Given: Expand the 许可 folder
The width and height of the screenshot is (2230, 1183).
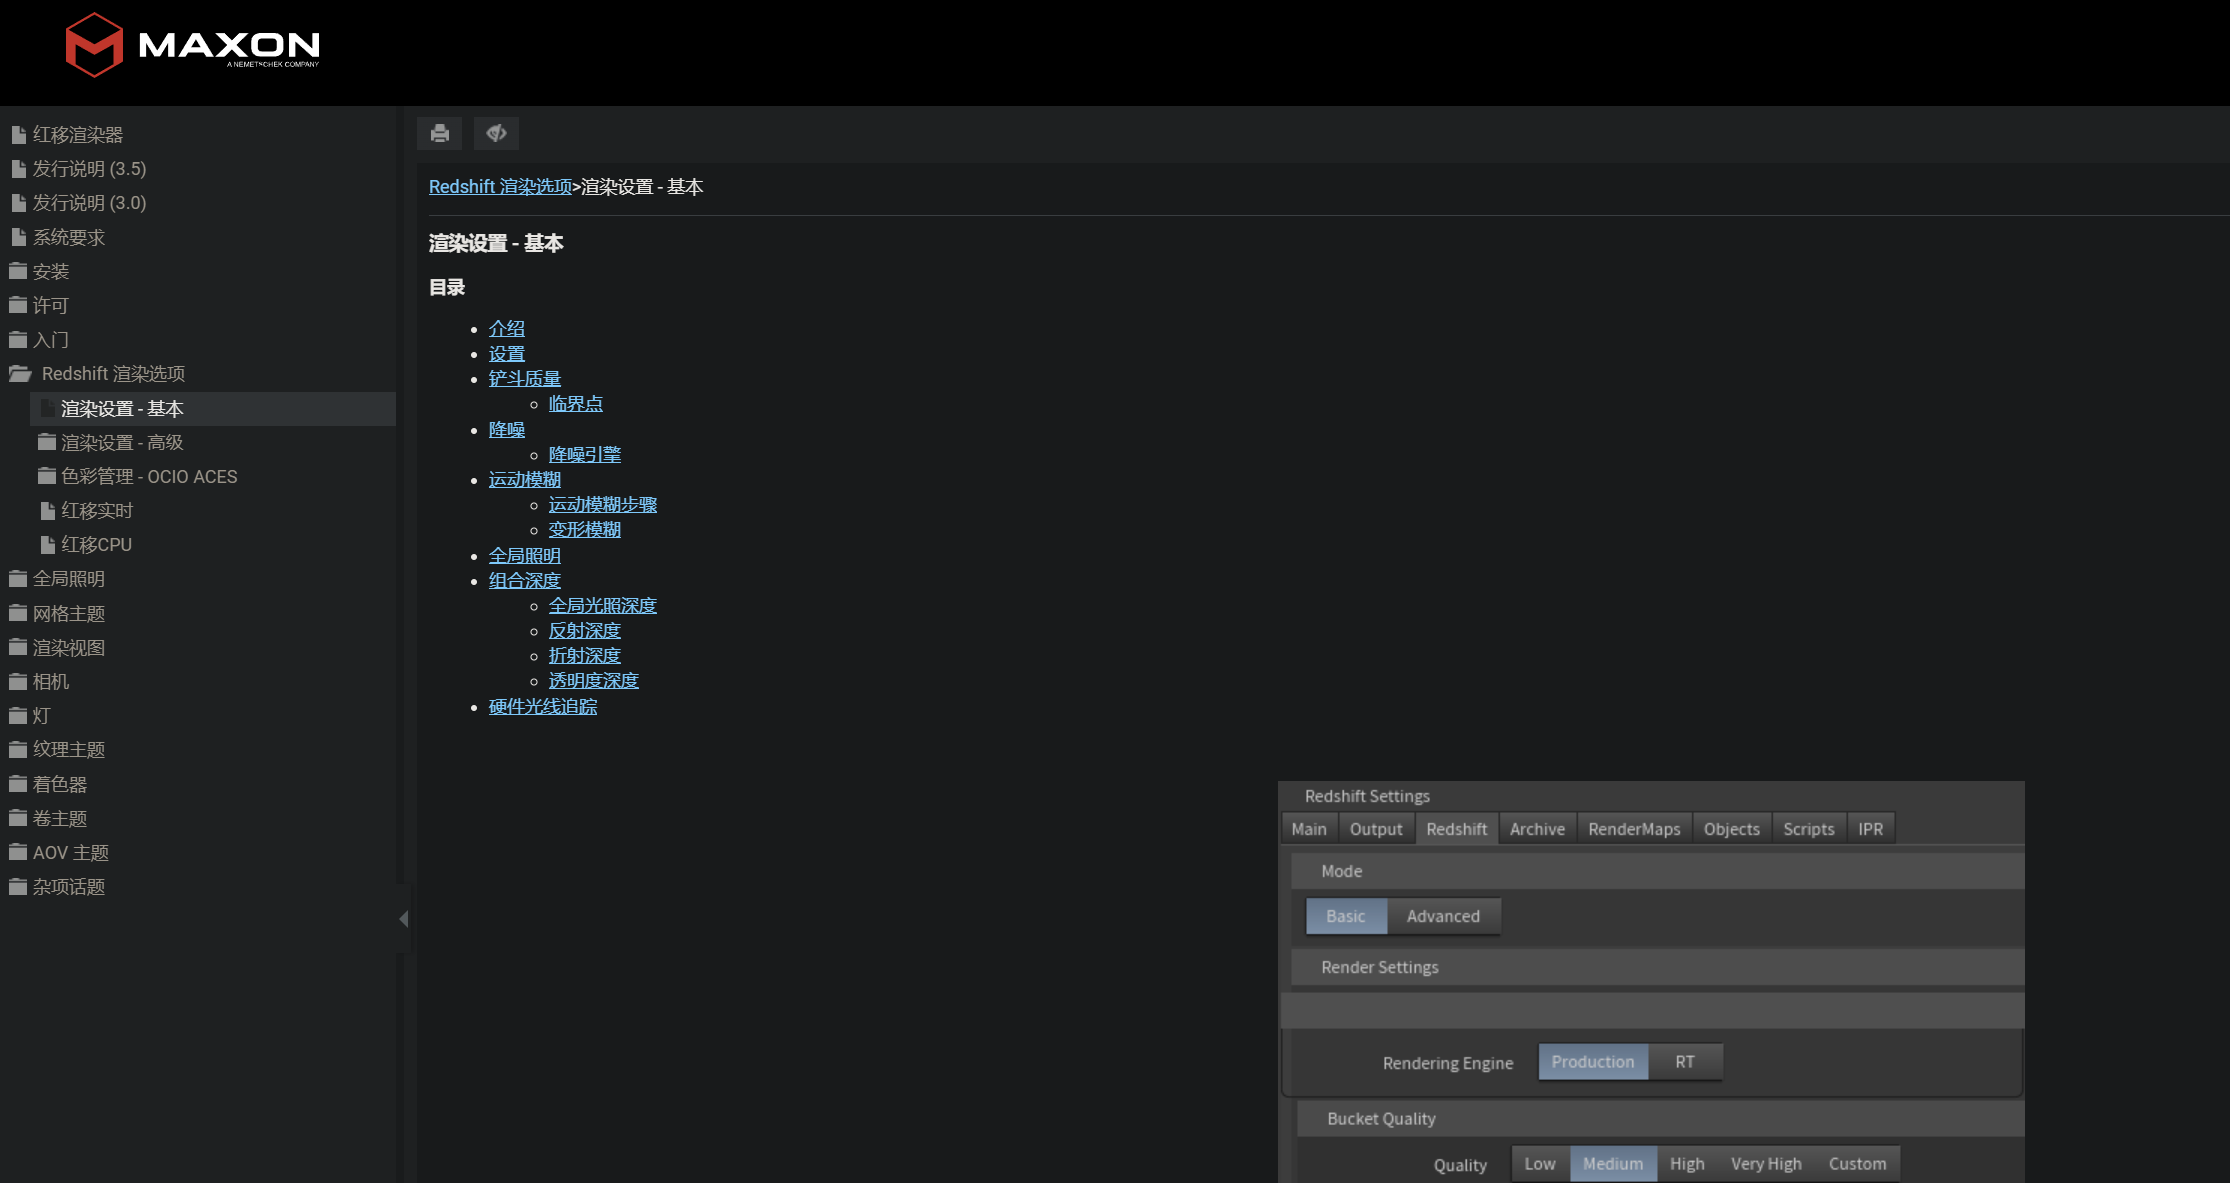Looking at the screenshot, I should click(x=51, y=305).
